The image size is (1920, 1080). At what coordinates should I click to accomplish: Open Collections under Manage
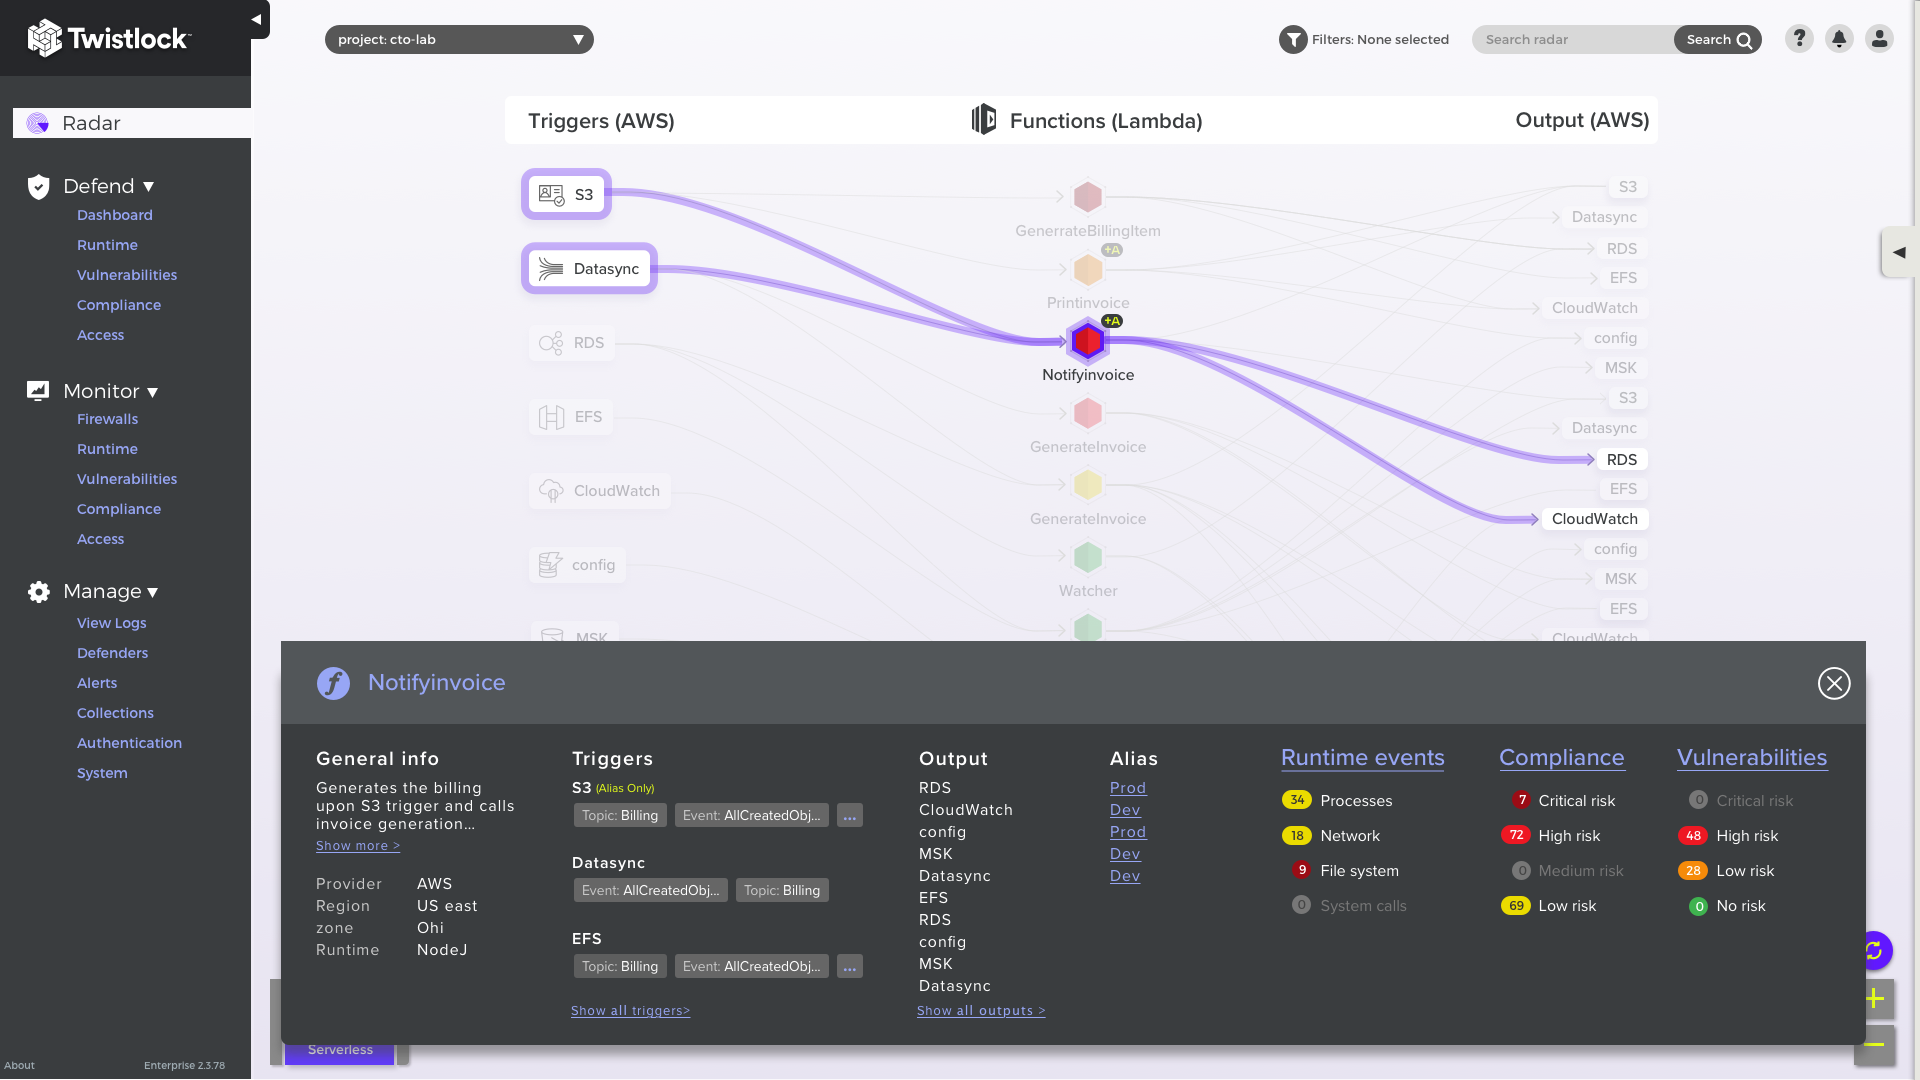click(x=115, y=713)
